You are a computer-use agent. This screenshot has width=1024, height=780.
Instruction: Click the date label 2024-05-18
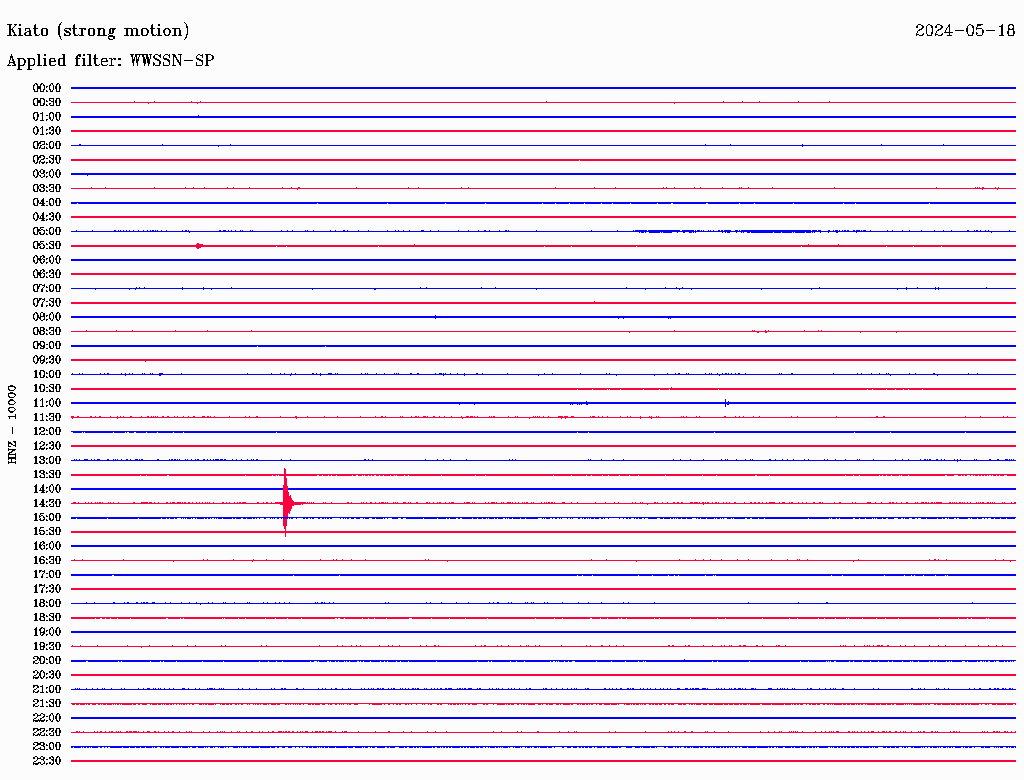click(965, 30)
